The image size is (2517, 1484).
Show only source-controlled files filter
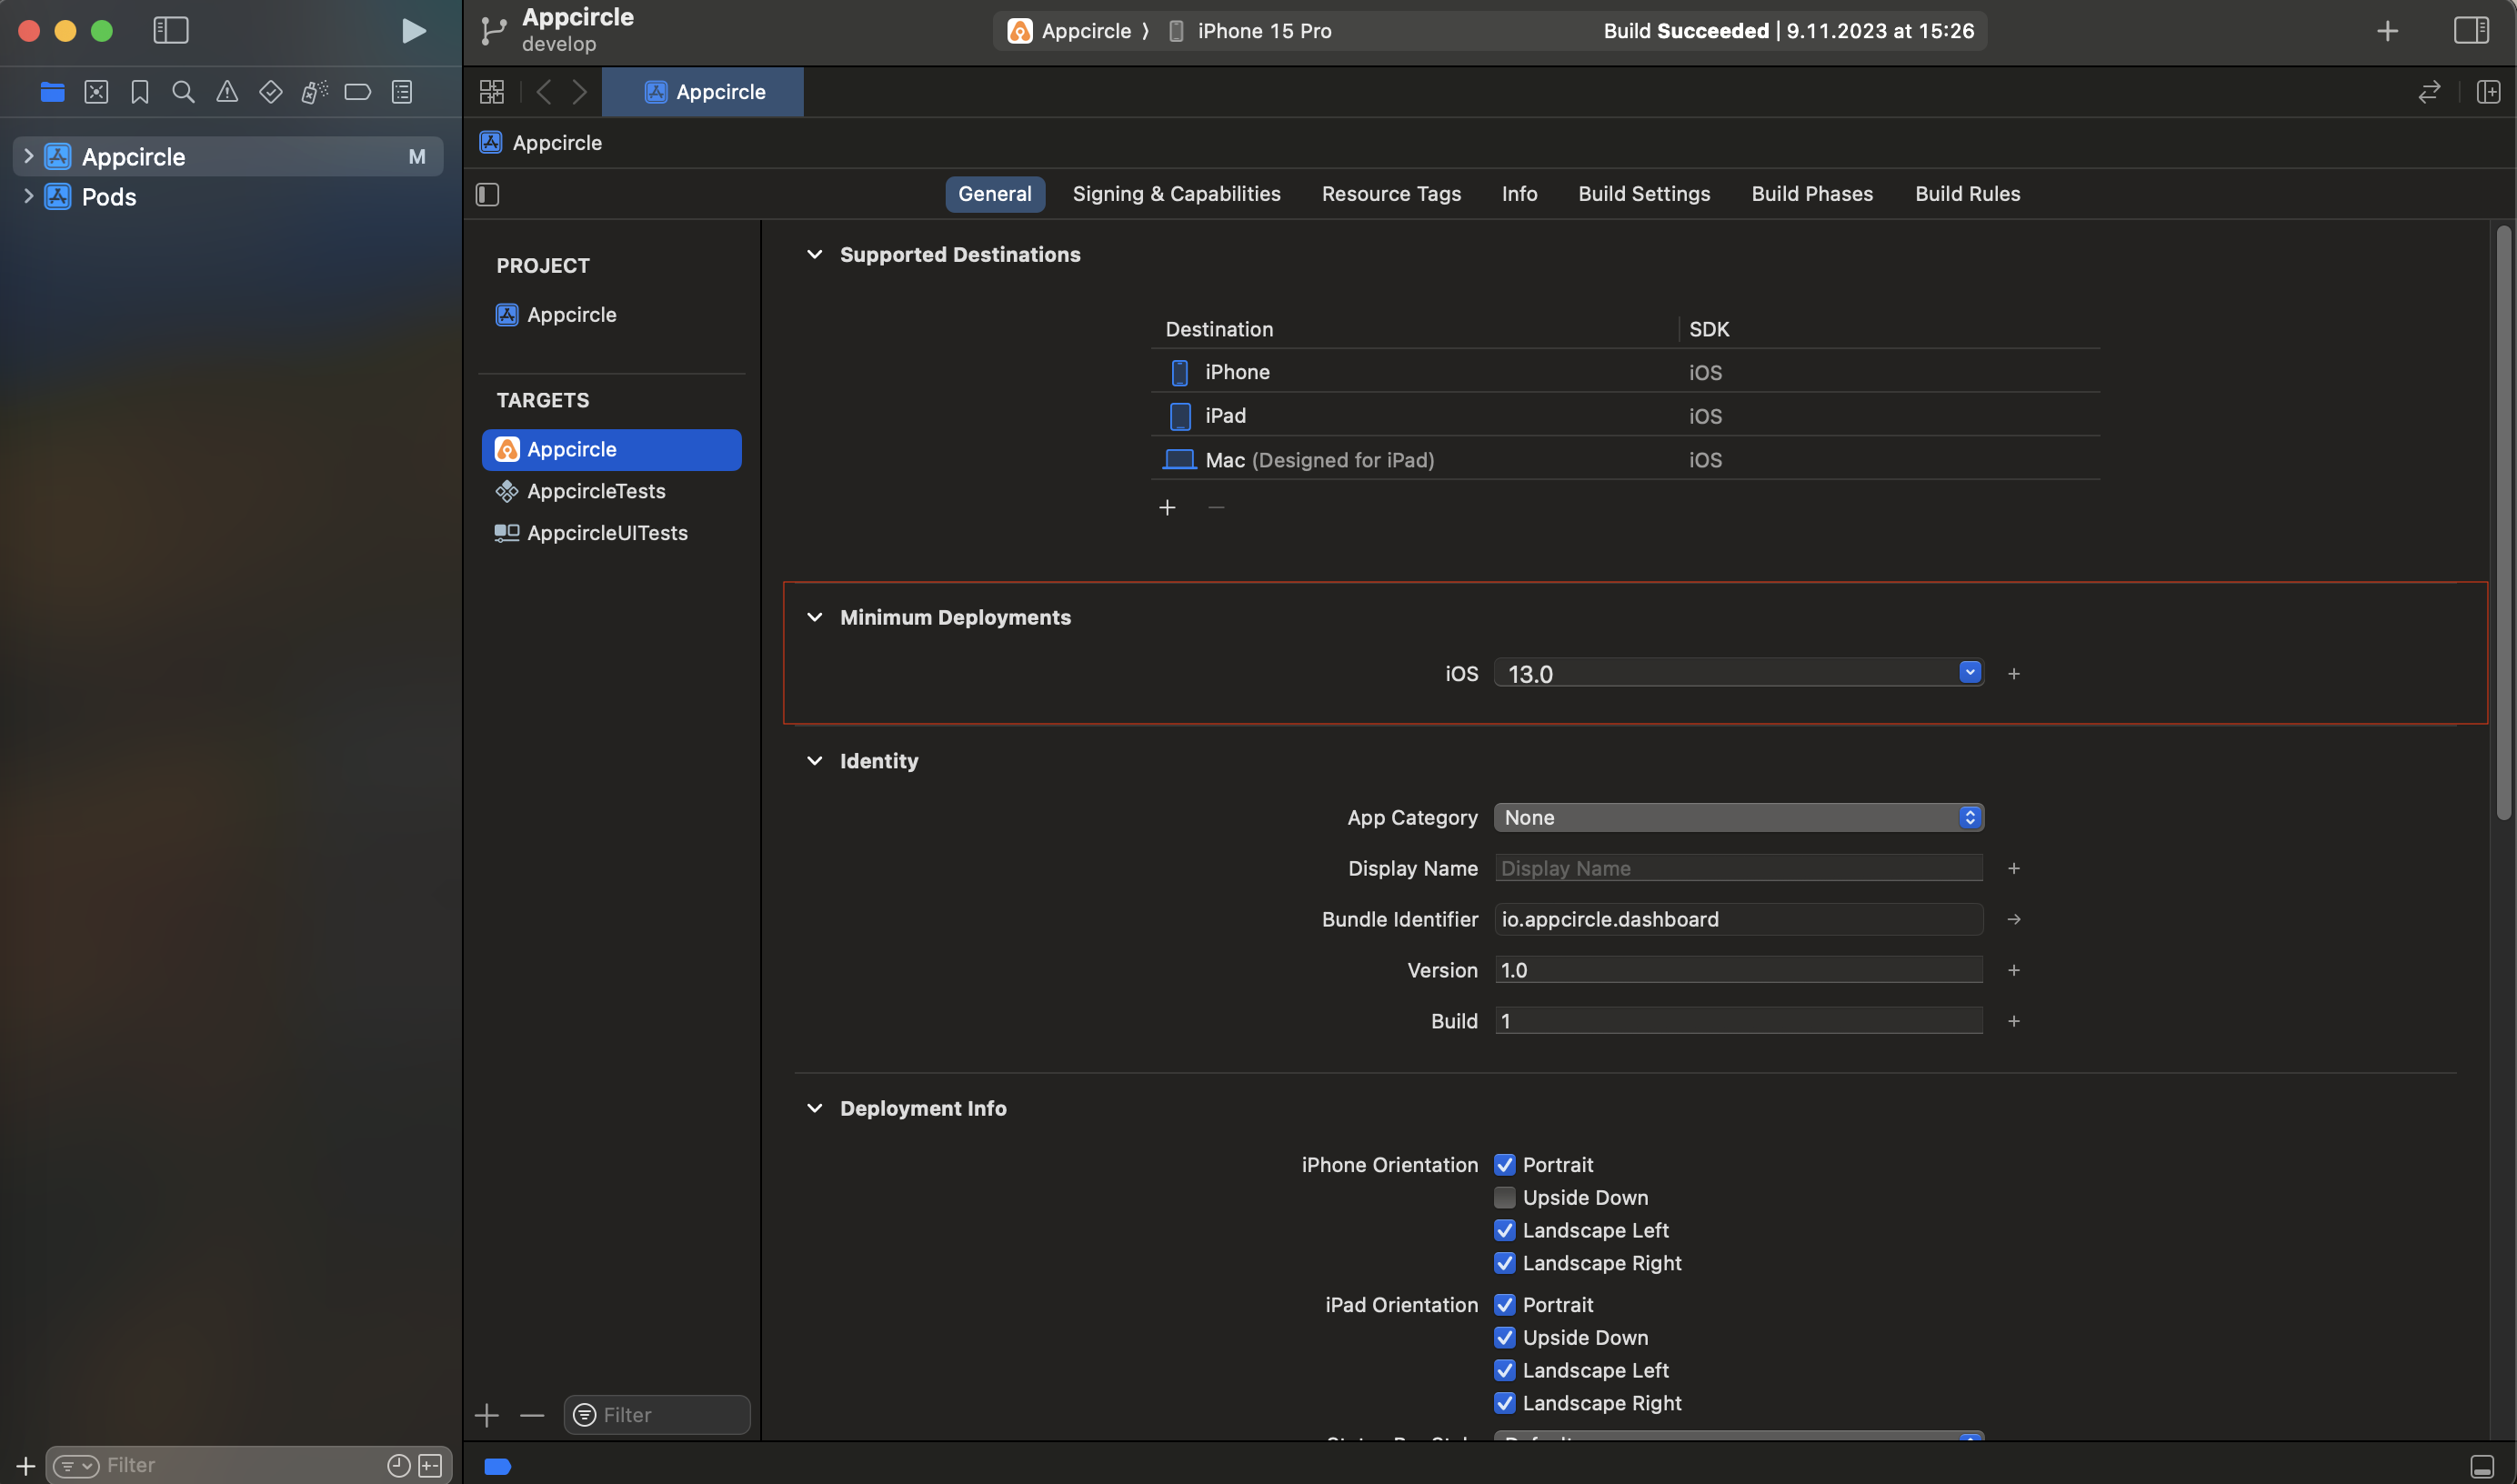pyautogui.click(x=430, y=1465)
